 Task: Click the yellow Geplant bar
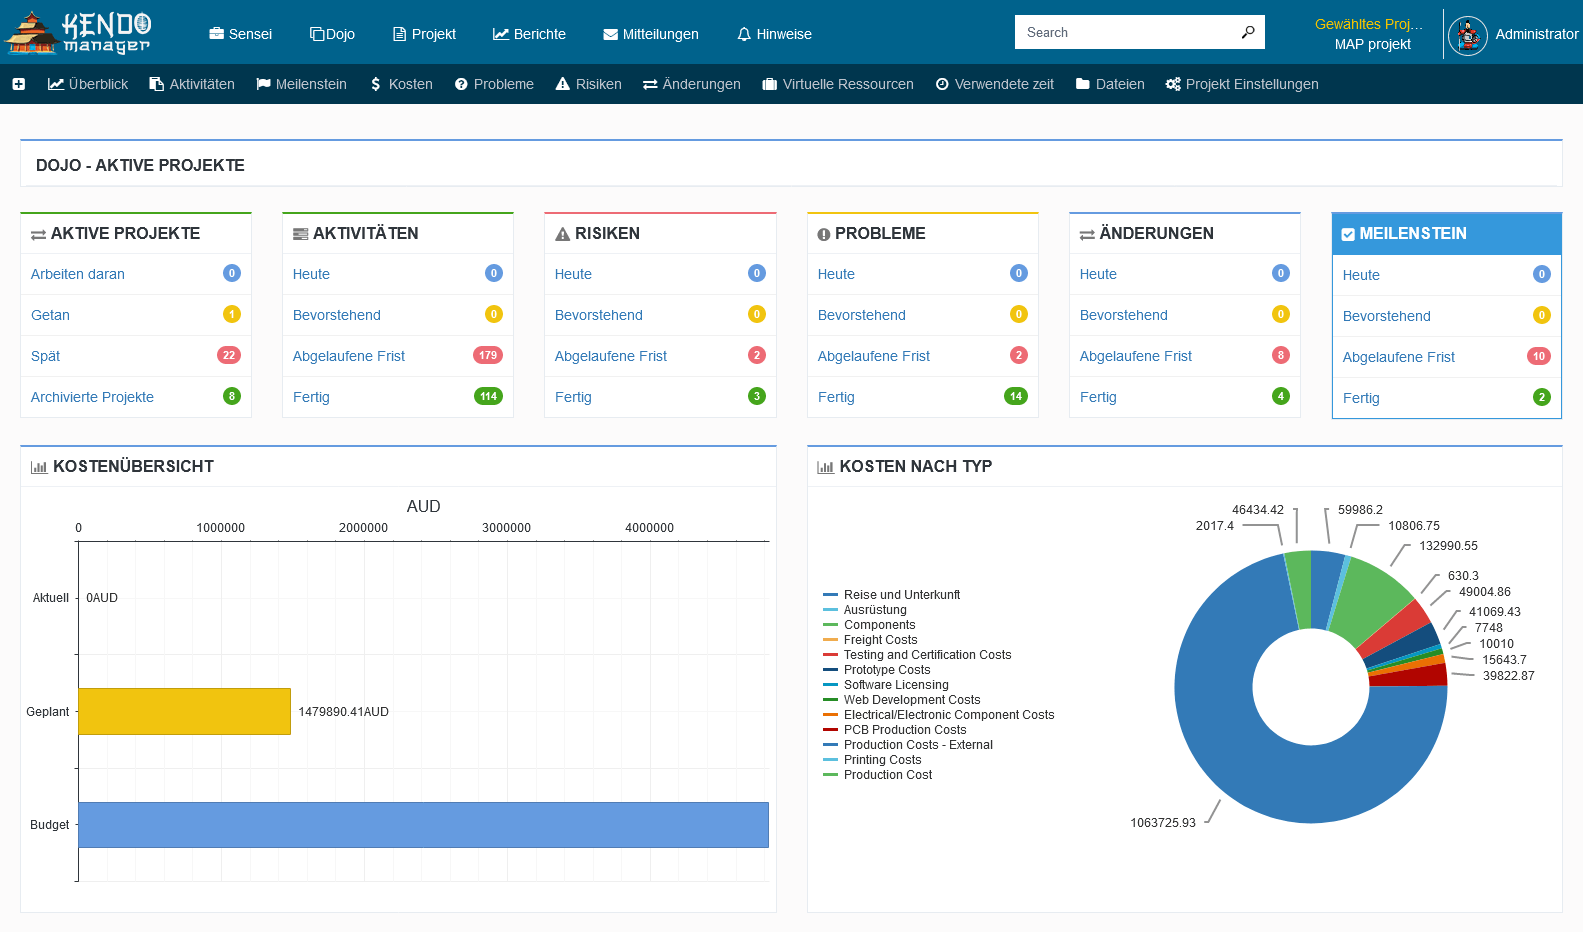click(185, 711)
